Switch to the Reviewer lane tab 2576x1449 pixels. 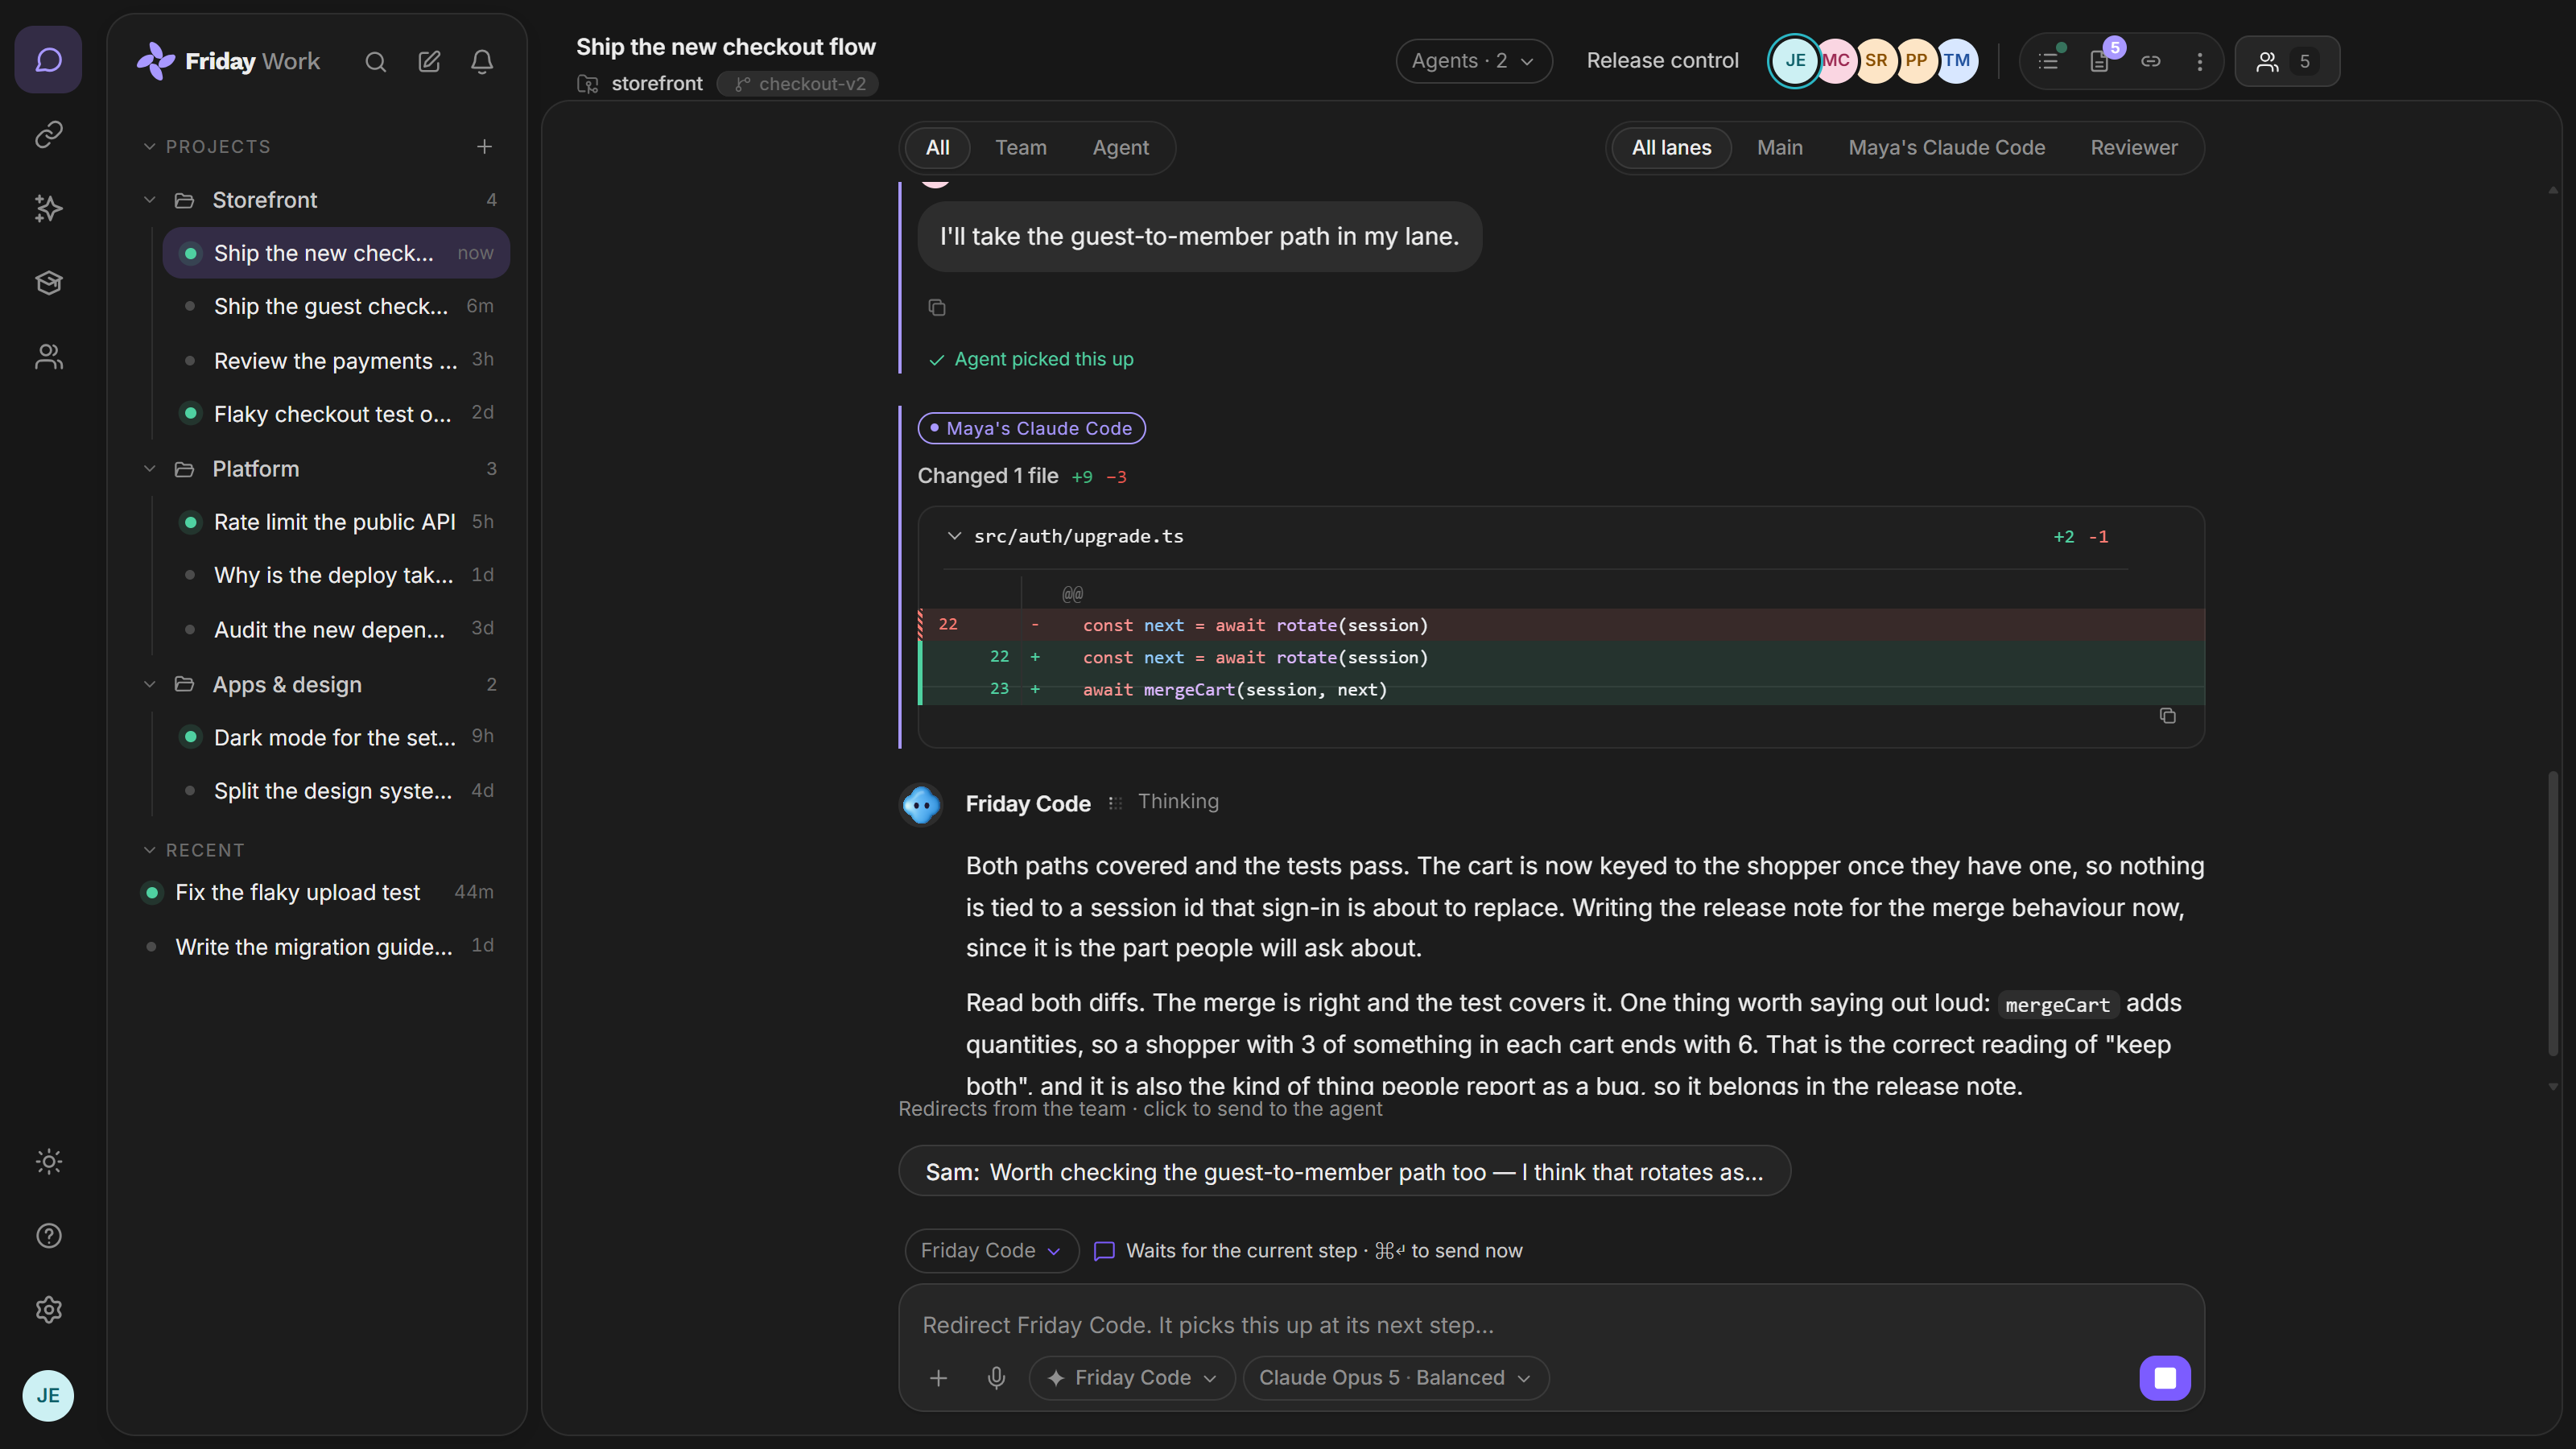[2134, 148]
